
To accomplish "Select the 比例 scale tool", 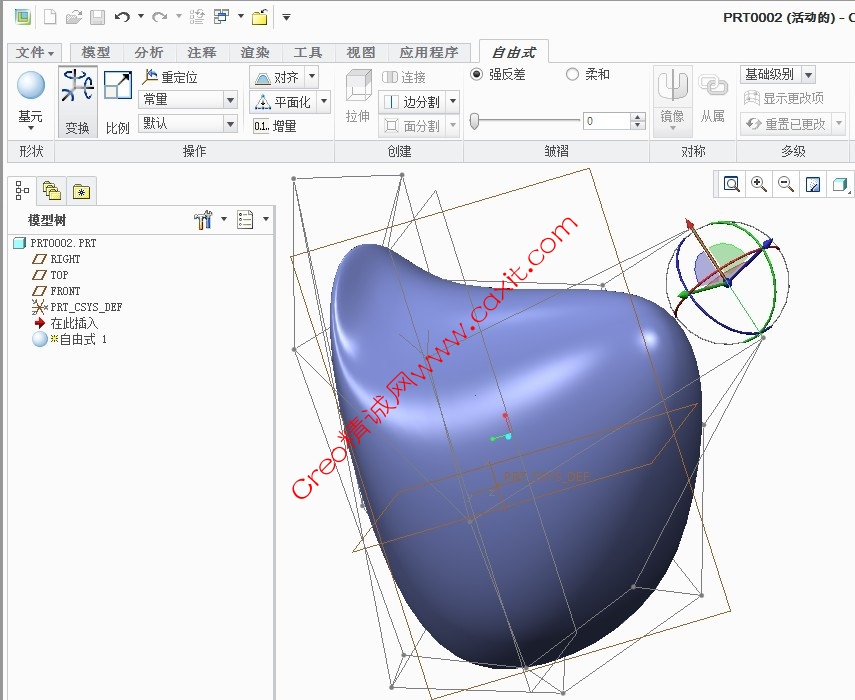I will pyautogui.click(x=118, y=101).
